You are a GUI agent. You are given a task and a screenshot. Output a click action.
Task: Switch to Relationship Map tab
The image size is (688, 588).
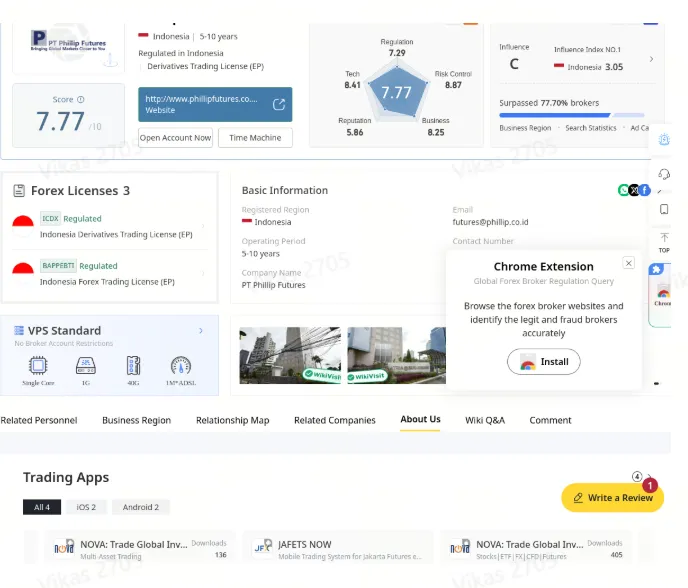pos(233,420)
